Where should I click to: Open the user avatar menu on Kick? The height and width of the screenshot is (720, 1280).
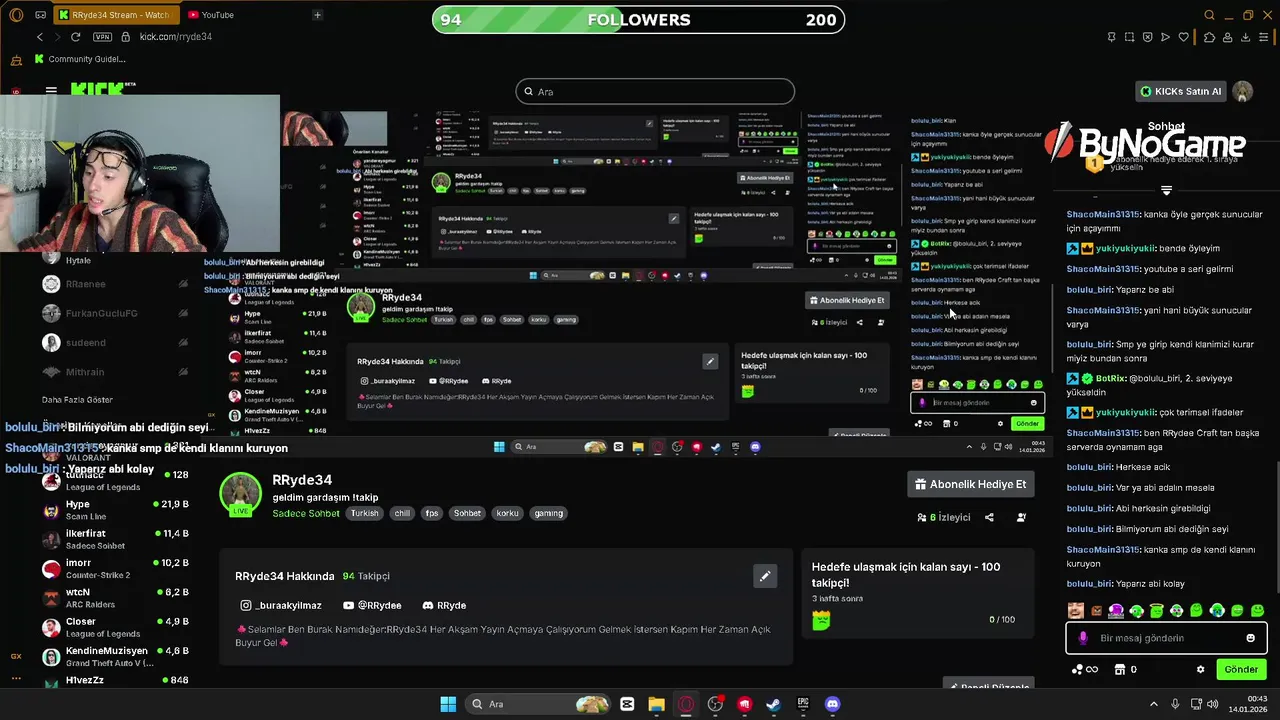(1243, 91)
